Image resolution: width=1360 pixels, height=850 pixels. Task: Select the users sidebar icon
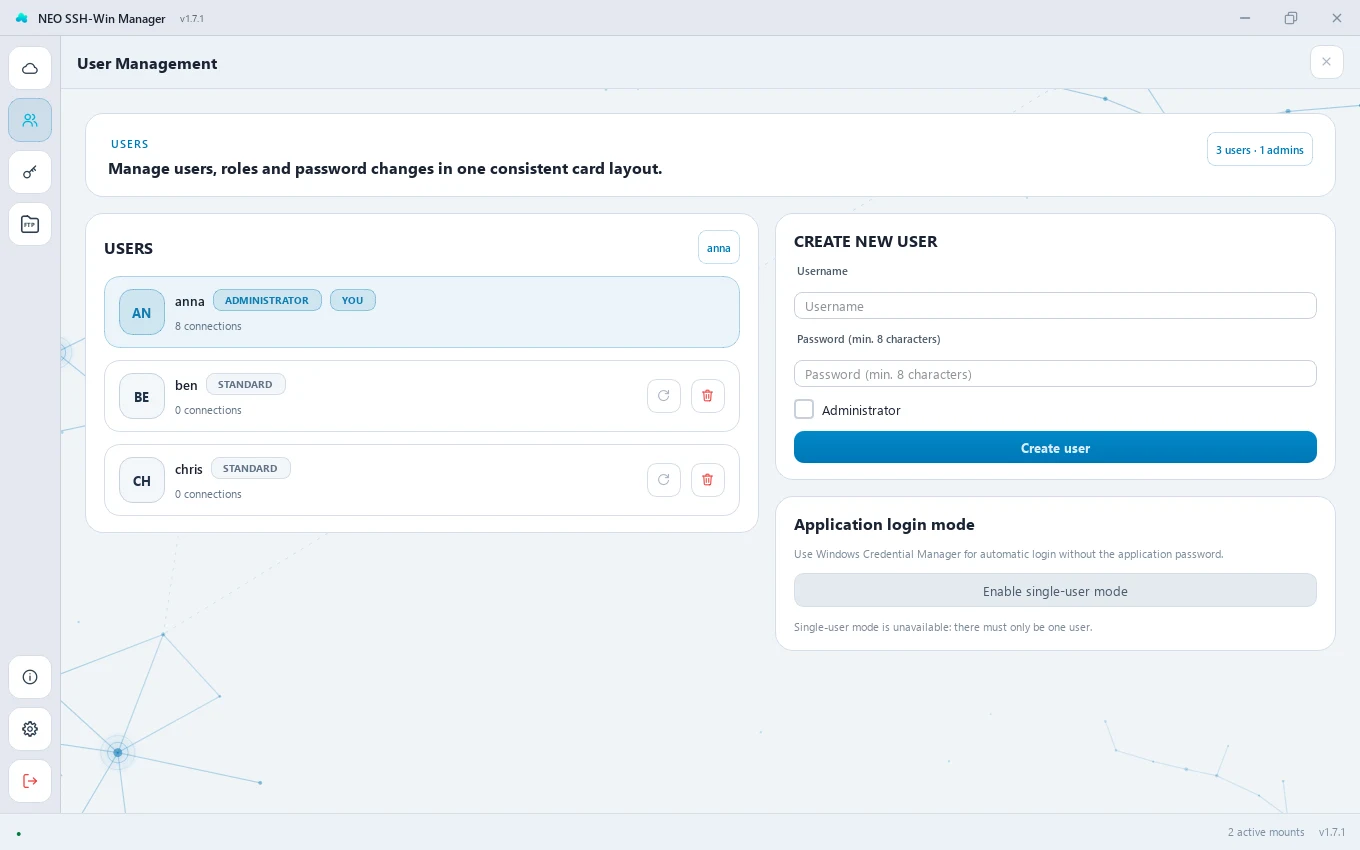[30, 120]
